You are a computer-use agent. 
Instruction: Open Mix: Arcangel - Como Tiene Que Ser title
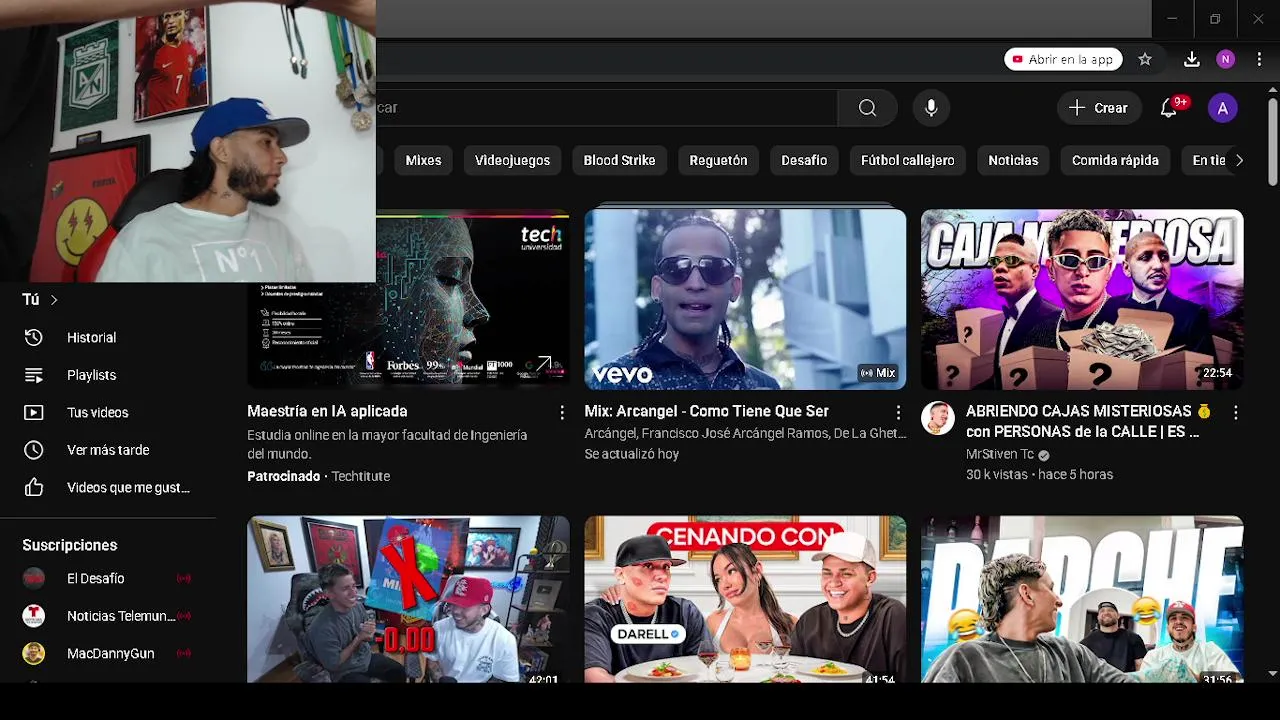pyautogui.click(x=706, y=411)
